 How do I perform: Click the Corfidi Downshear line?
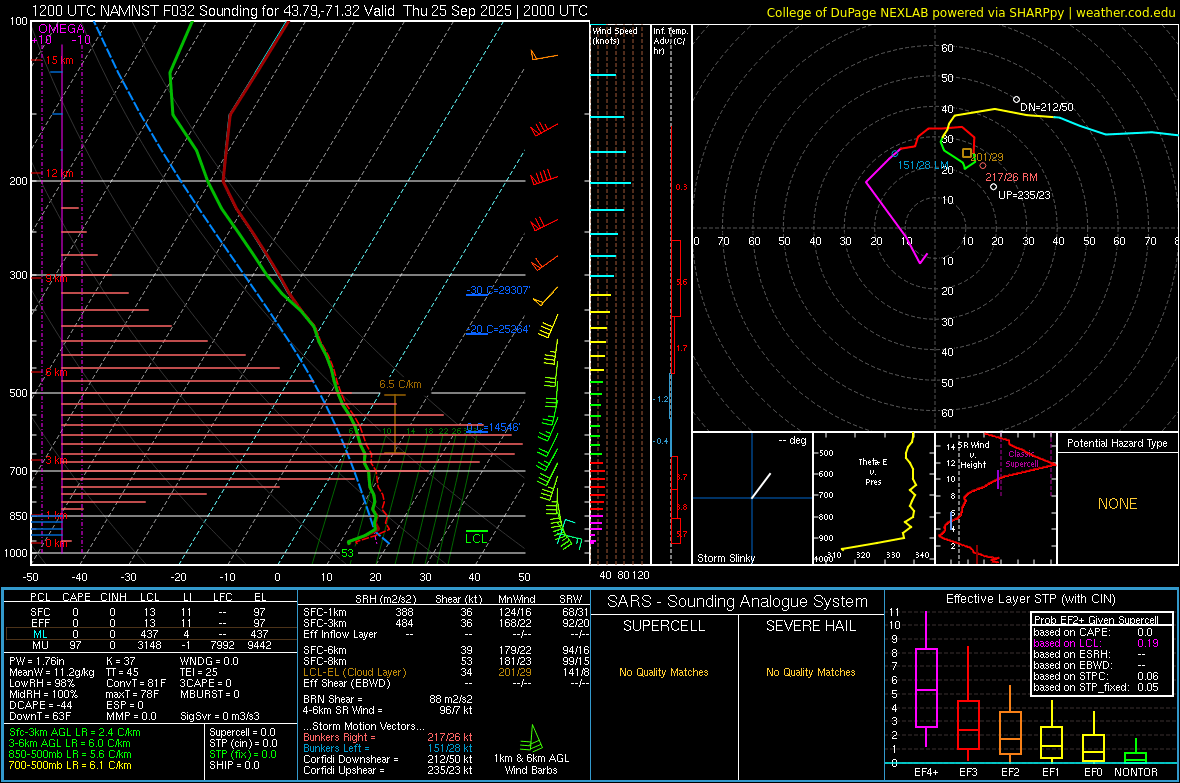388,759
